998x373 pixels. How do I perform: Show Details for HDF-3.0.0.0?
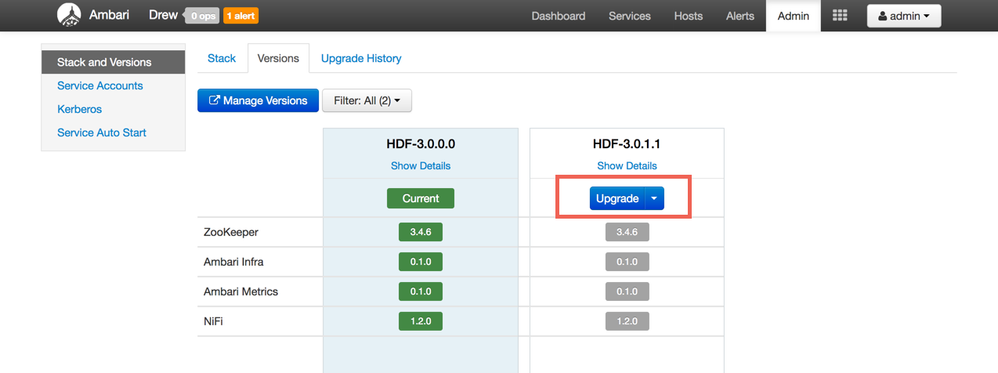click(421, 165)
